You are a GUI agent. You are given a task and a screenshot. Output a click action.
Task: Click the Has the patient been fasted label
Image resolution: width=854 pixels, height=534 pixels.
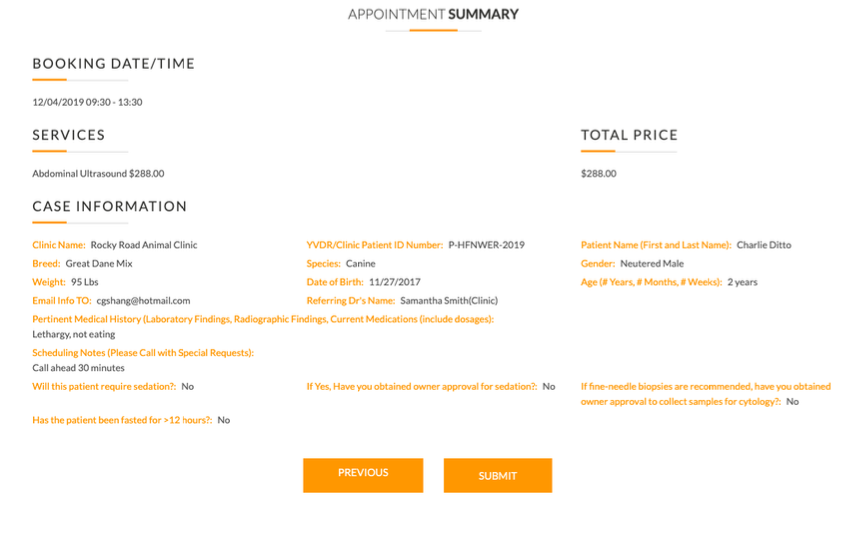122,420
